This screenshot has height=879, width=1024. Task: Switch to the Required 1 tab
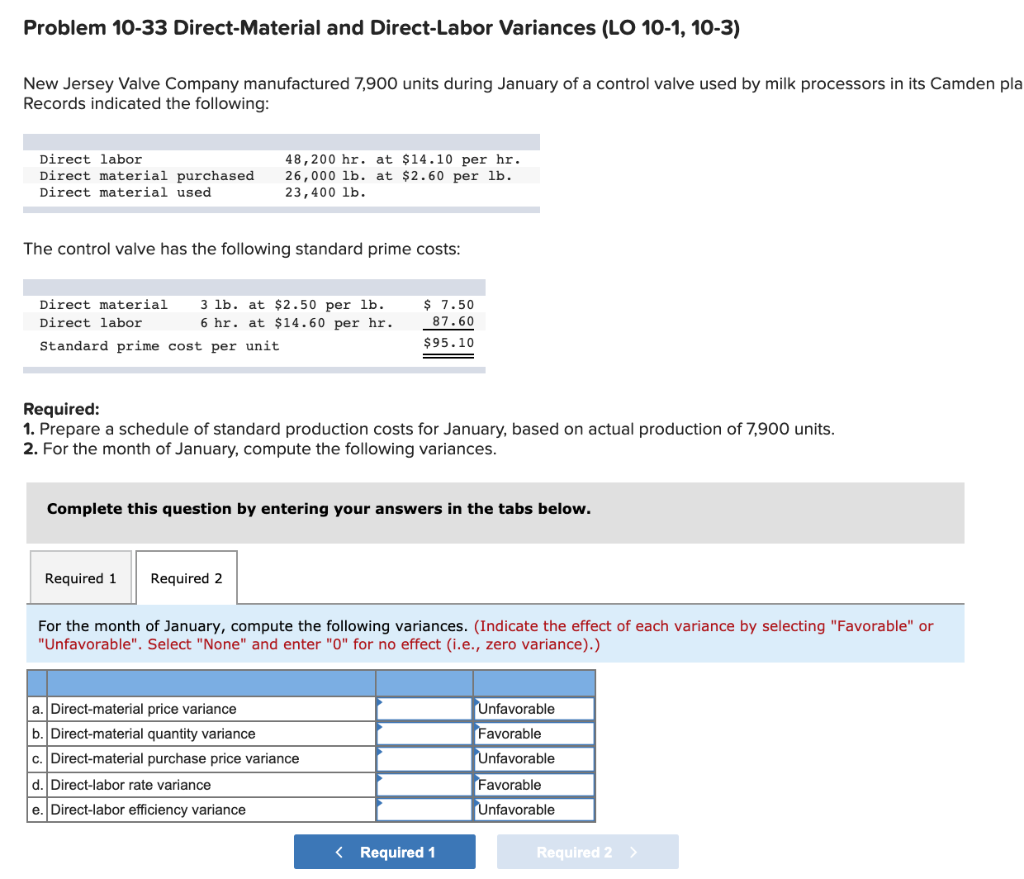80,577
